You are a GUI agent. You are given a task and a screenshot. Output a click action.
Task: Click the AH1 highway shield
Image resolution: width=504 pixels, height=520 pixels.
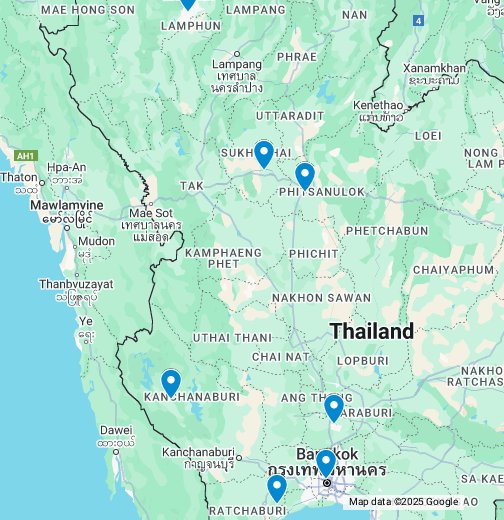[26, 156]
